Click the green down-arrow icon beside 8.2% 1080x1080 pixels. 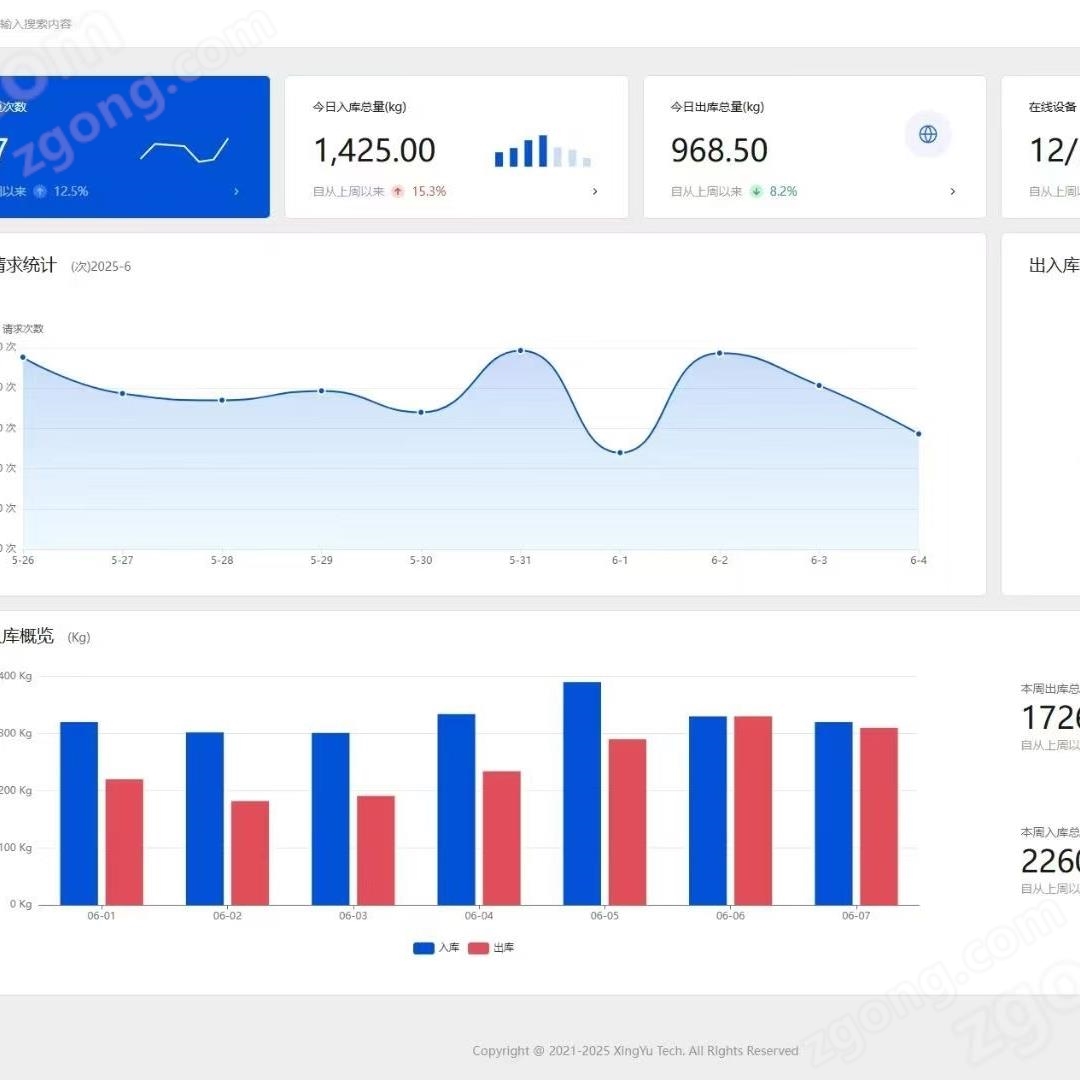(x=756, y=191)
